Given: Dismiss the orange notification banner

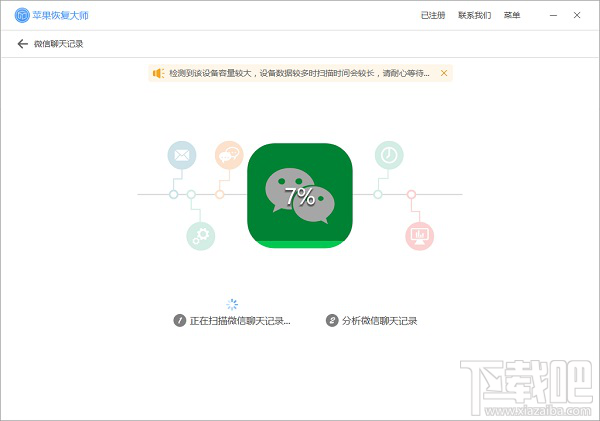Looking at the screenshot, I should tap(444, 73).
